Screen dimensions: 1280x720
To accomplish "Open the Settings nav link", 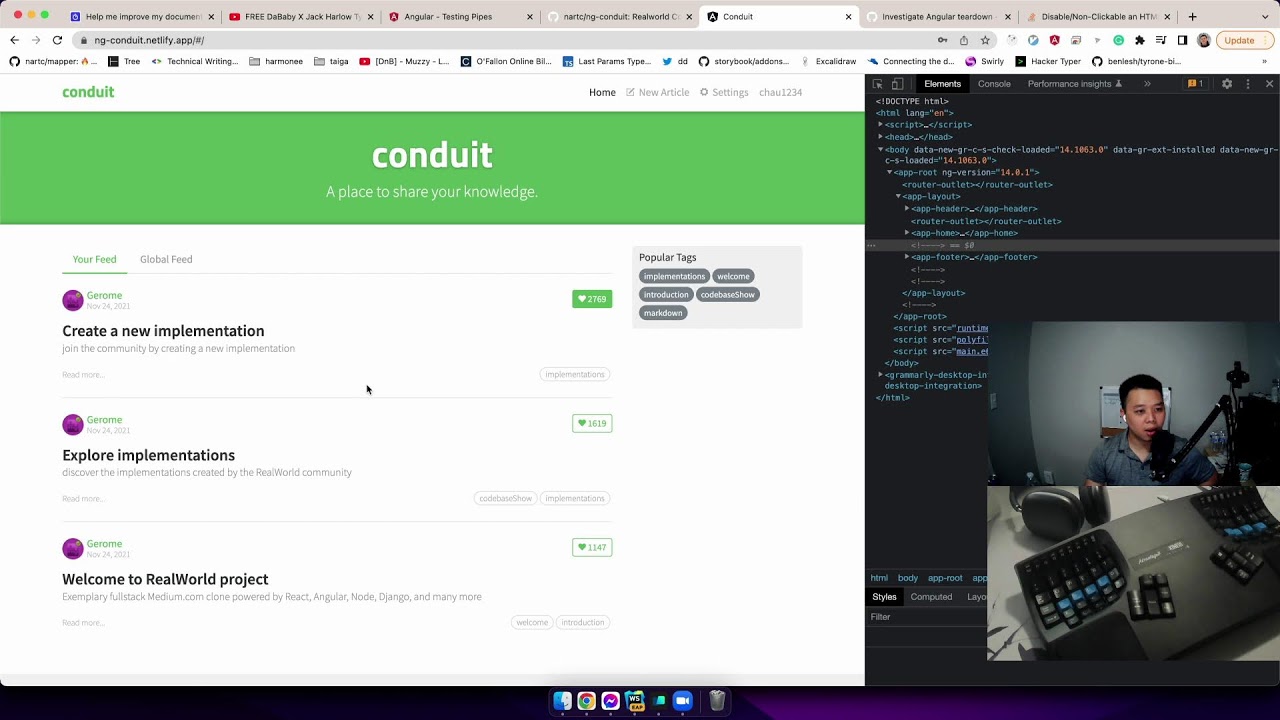I will 724,92.
